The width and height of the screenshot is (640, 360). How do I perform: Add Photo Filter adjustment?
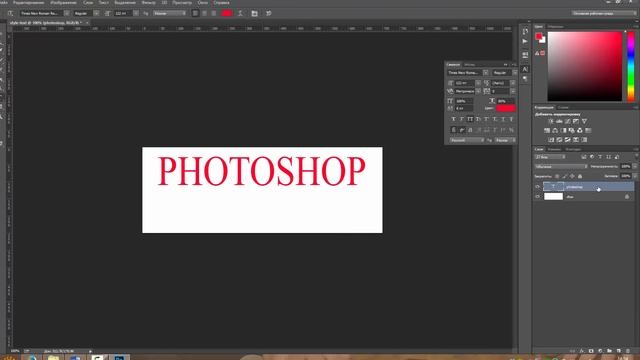[571, 131]
